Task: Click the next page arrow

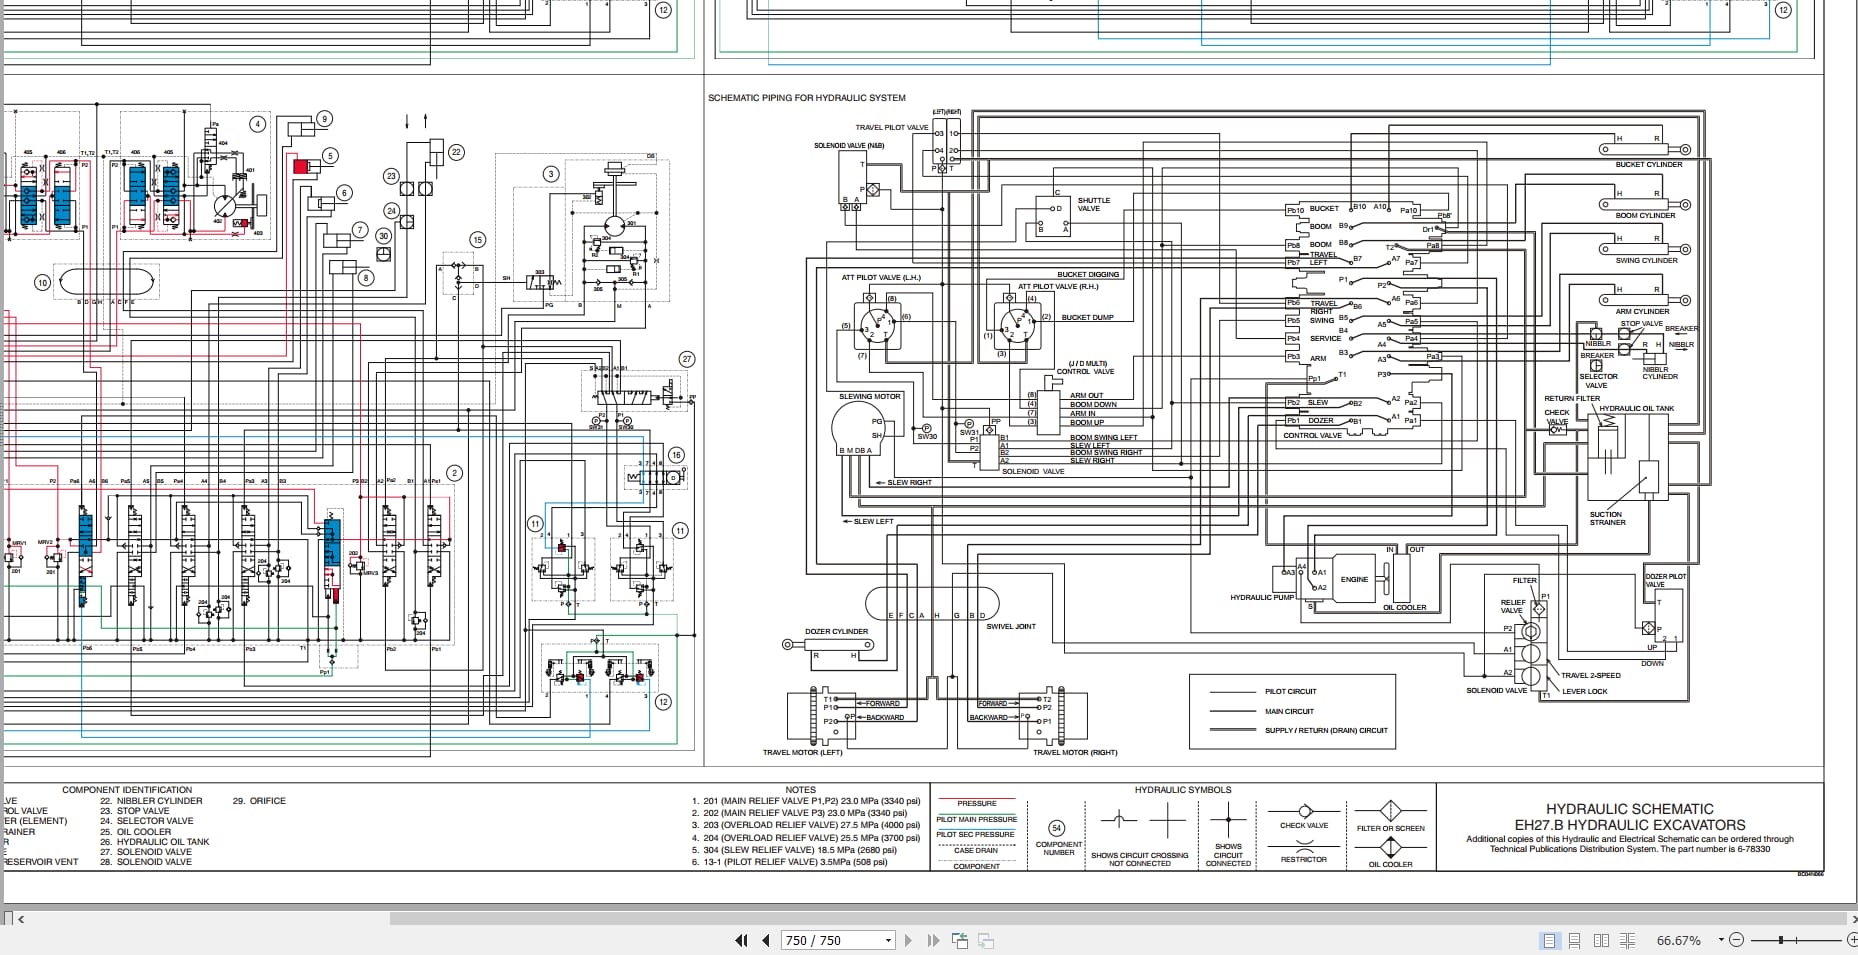Action: pyautogui.click(x=908, y=940)
